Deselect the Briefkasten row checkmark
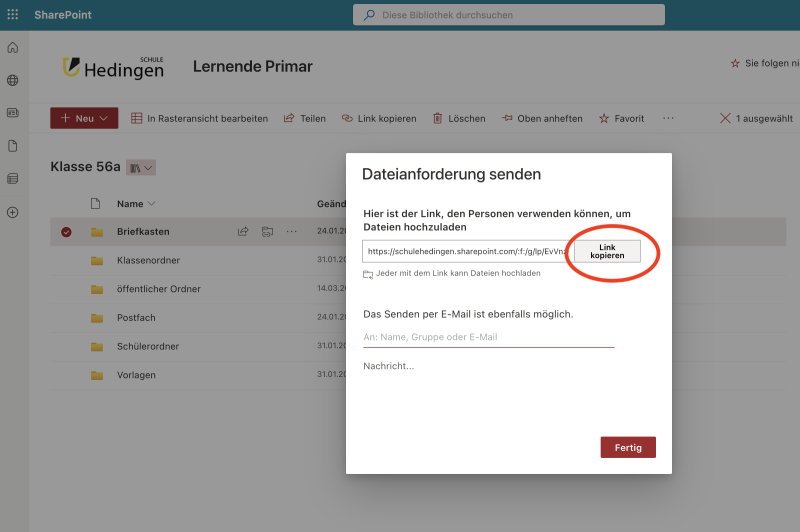The height and width of the screenshot is (532, 800). point(66,232)
